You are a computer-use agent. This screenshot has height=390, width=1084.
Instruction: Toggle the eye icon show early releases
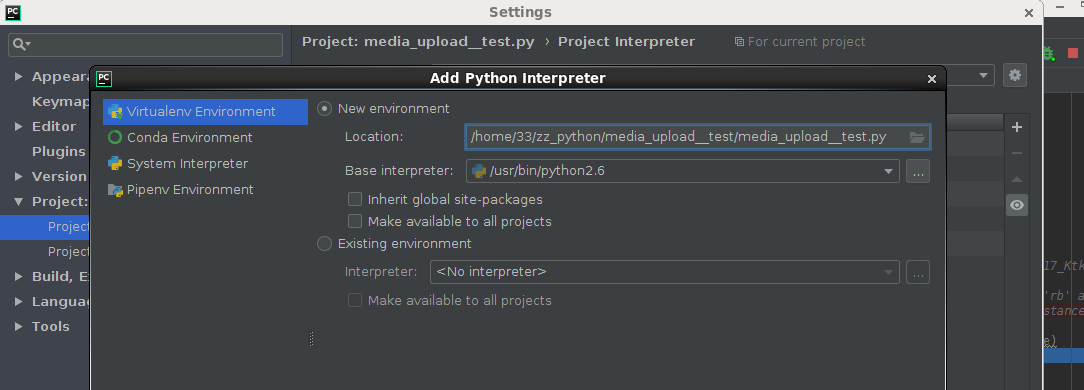tap(1016, 205)
